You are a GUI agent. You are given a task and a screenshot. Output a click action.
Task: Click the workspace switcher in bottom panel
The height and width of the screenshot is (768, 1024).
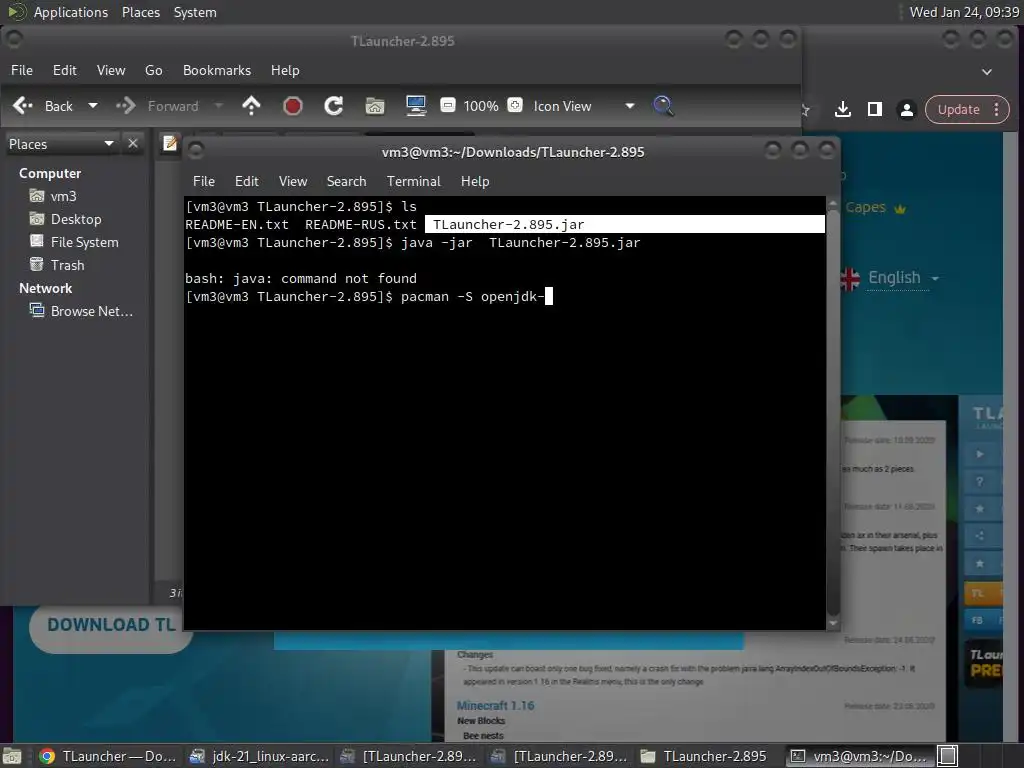pyautogui.click(x=948, y=756)
